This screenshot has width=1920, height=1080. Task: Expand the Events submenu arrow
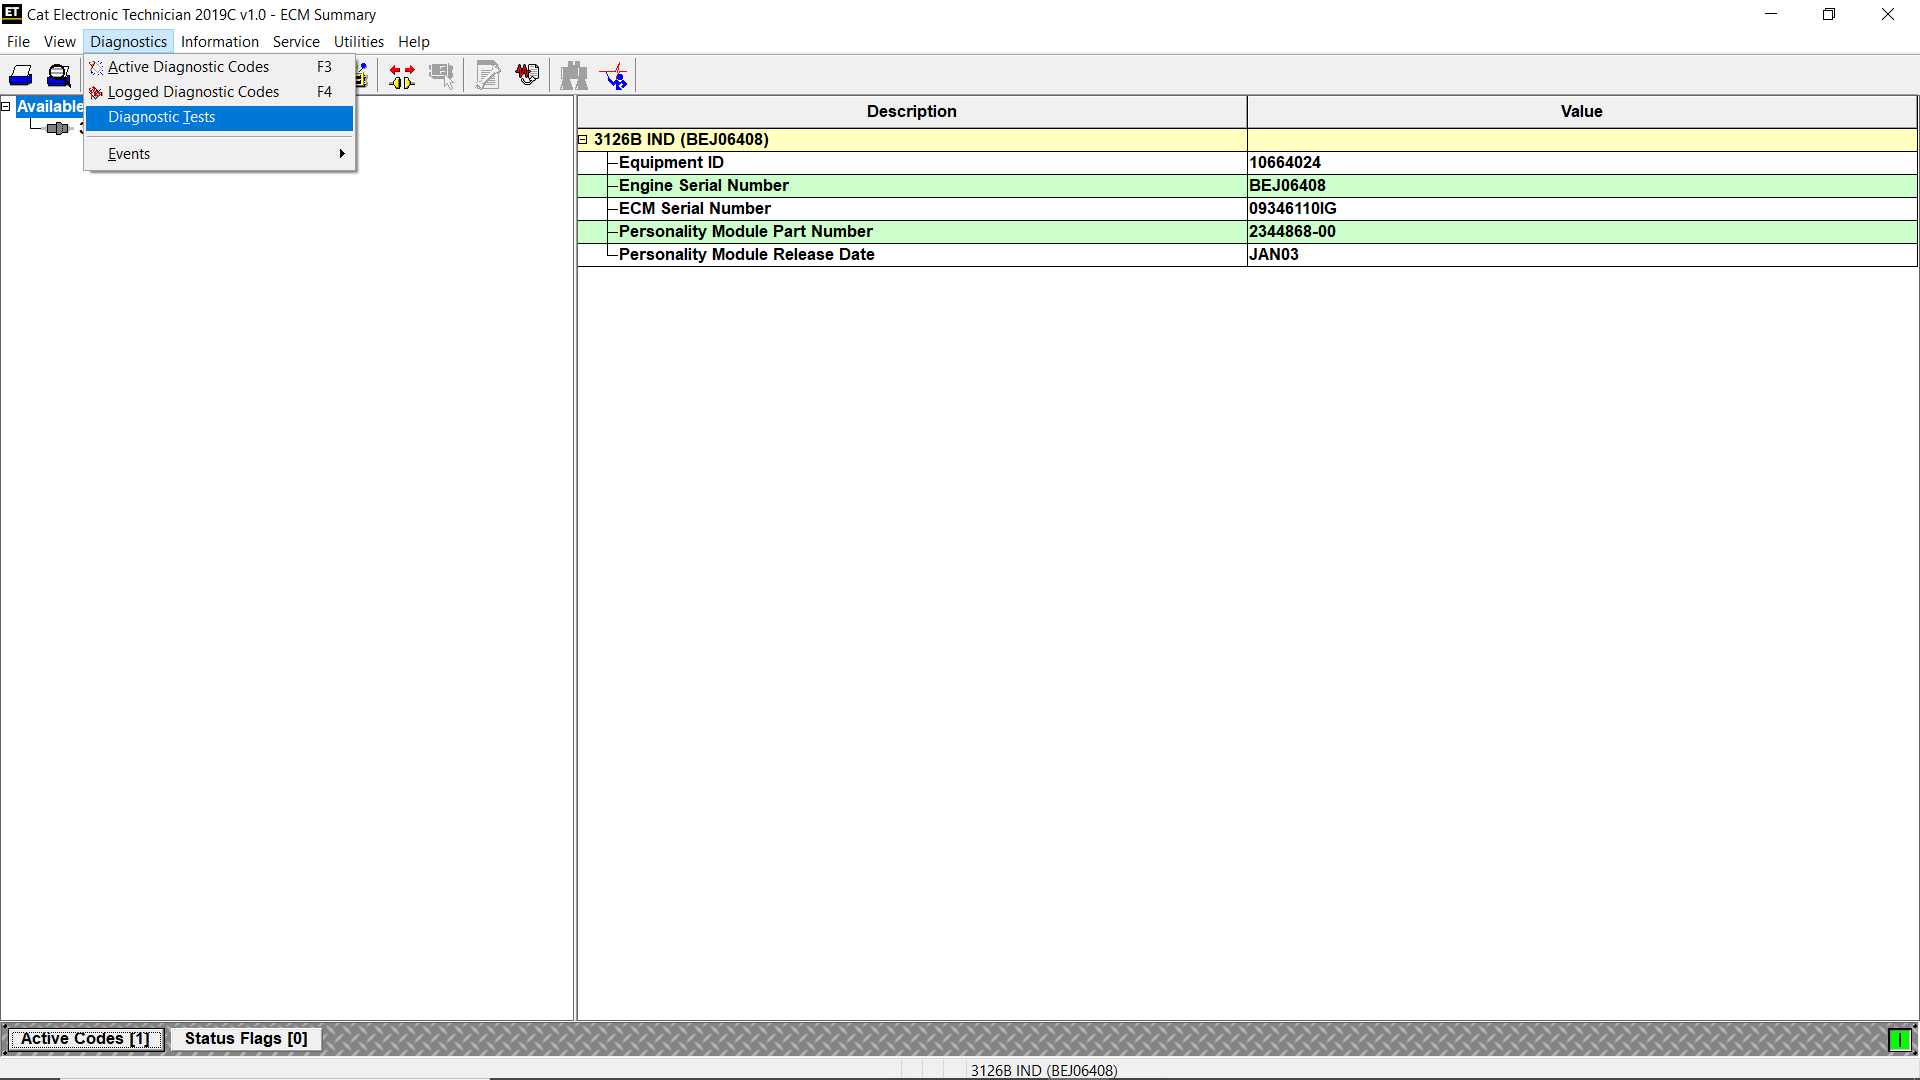point(342,154)
